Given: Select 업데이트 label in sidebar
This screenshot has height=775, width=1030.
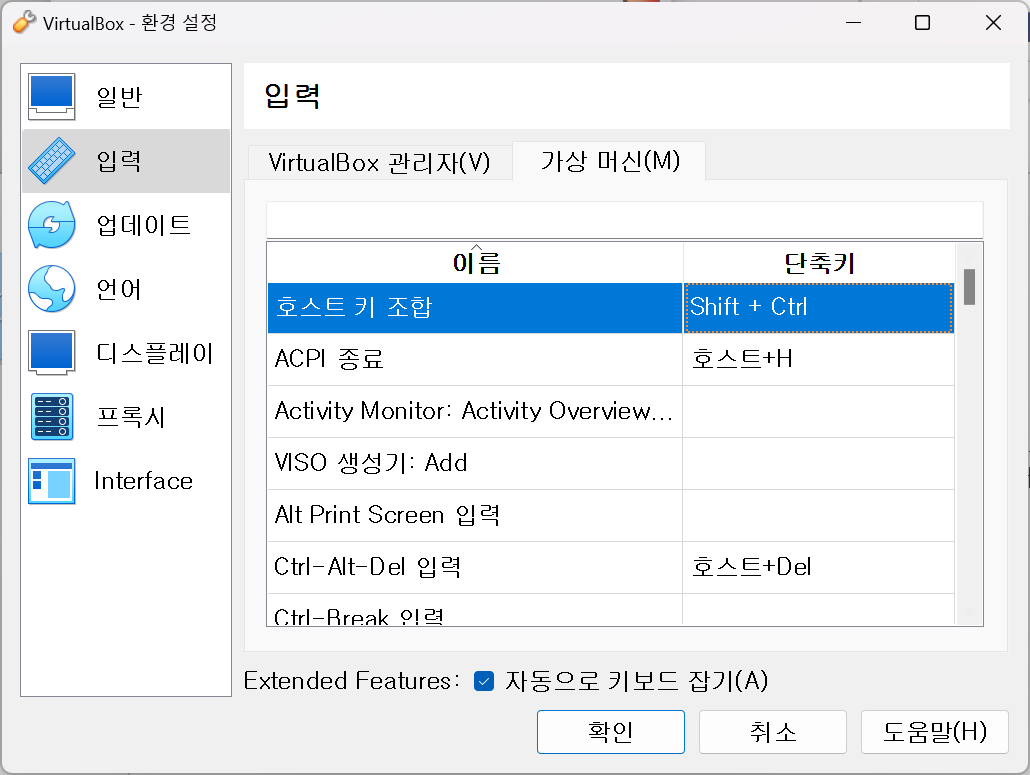Looking at the screenshot, I should click(x=144, y=225).
